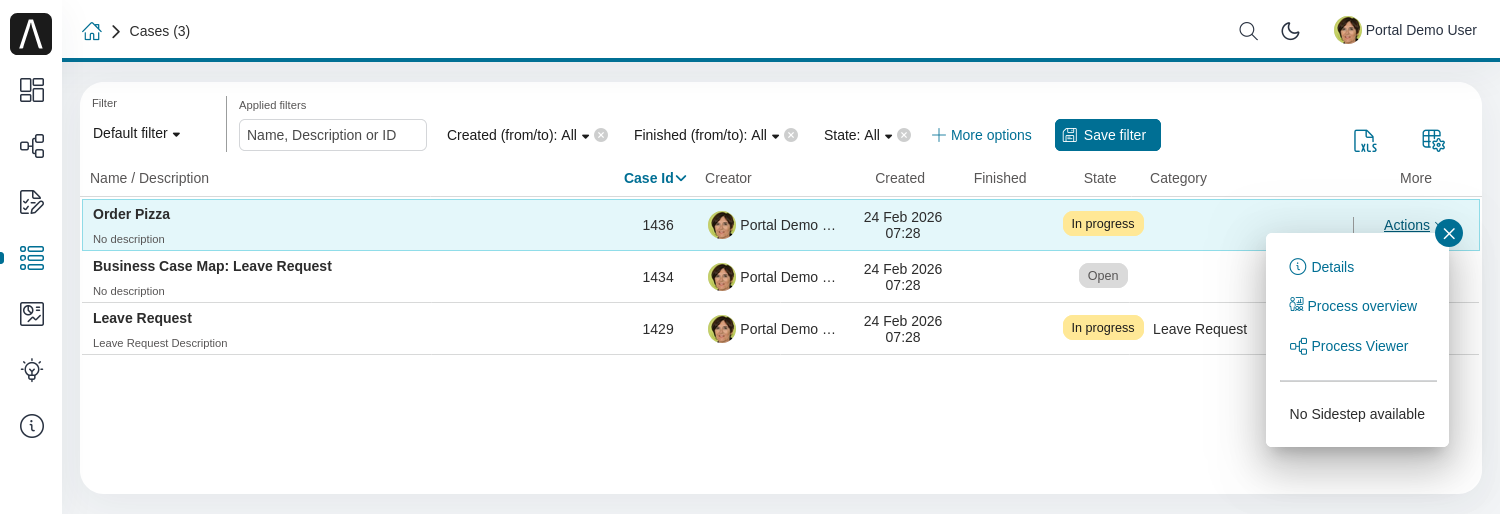
Task: Click Cases (3) breadcrumb
Action: [160, 31]
